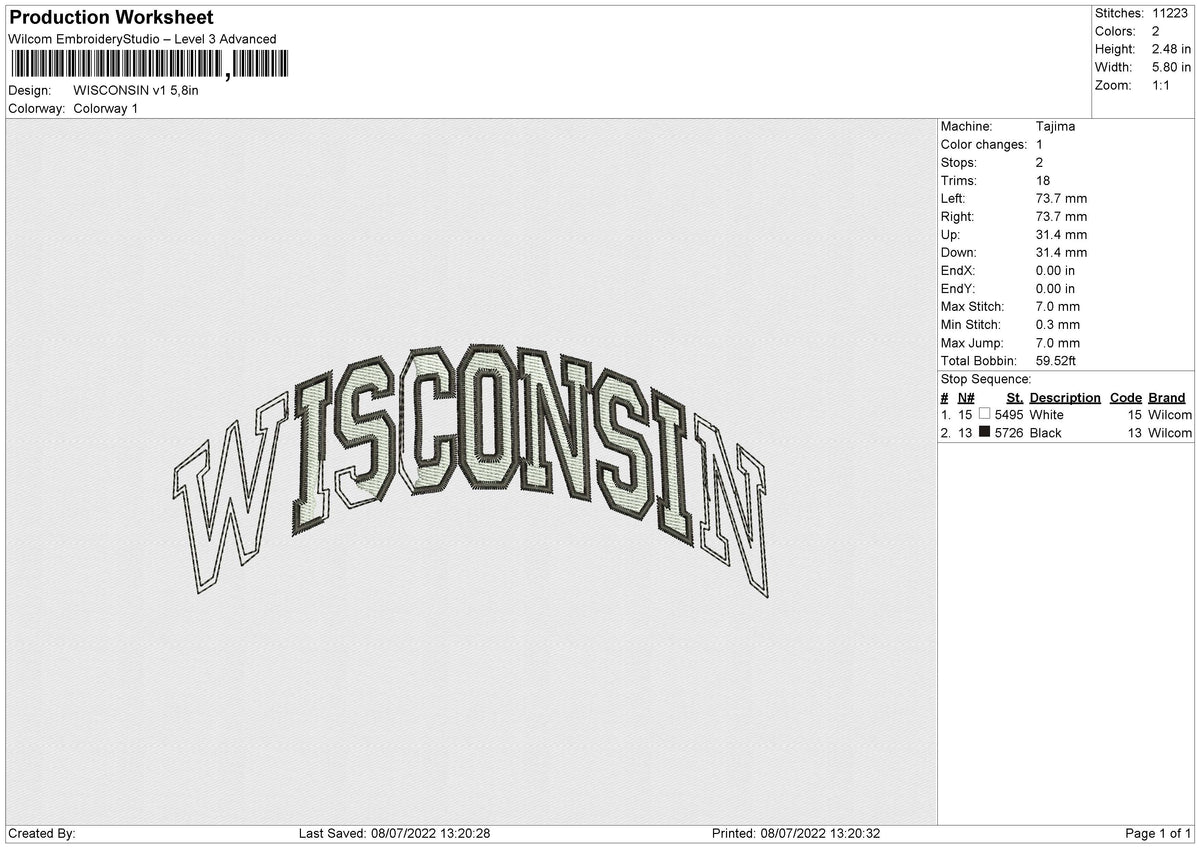This screenshot has height=848, width=1200.
Task: Click the 'Code' column header
Action: [x=1126, y=398]
